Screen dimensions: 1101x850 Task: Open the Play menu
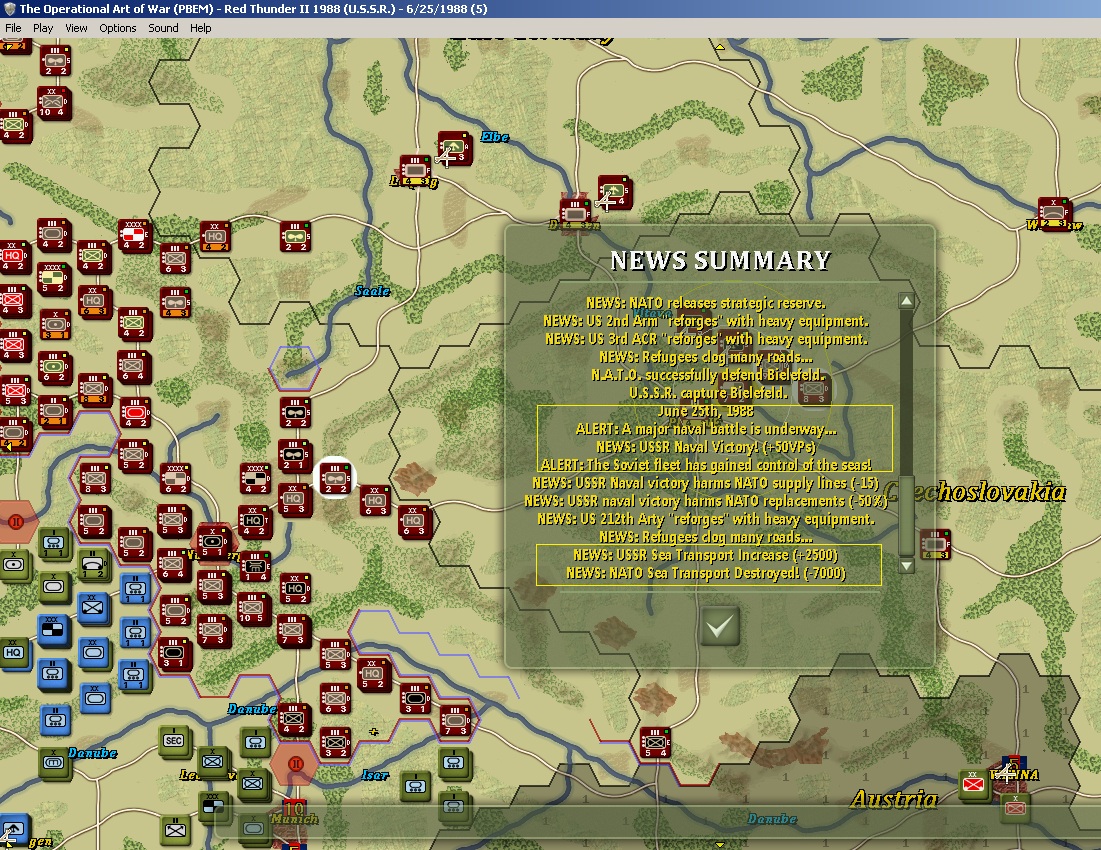tap(43, 28)
